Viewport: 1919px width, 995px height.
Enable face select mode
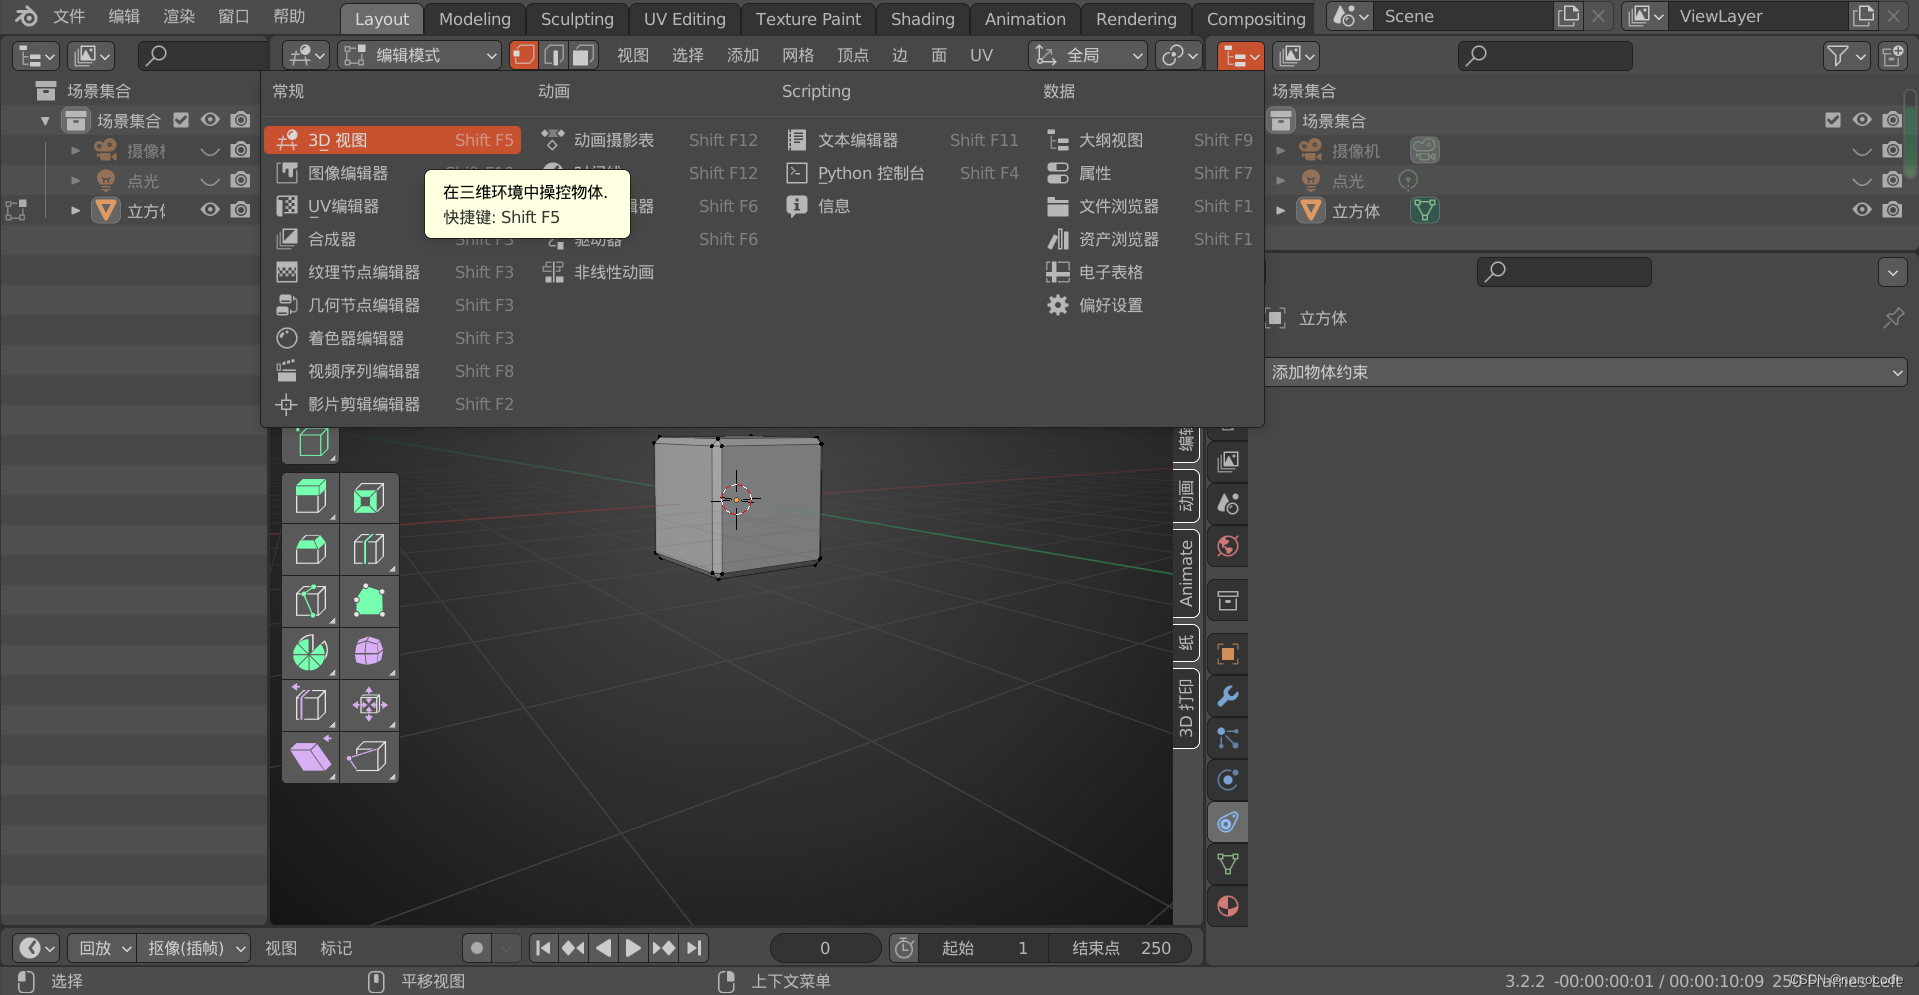pyautogui.click(x=584, y=55)
